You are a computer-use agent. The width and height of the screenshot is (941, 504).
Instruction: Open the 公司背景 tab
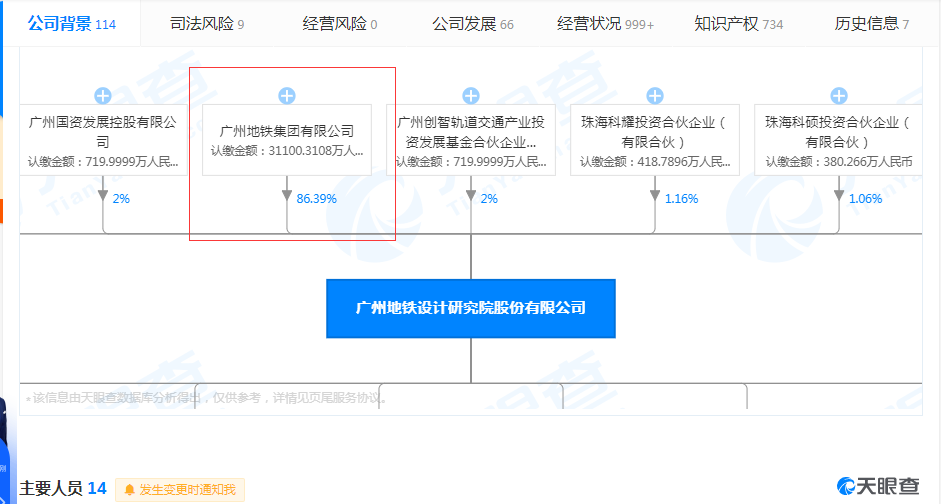71,24
